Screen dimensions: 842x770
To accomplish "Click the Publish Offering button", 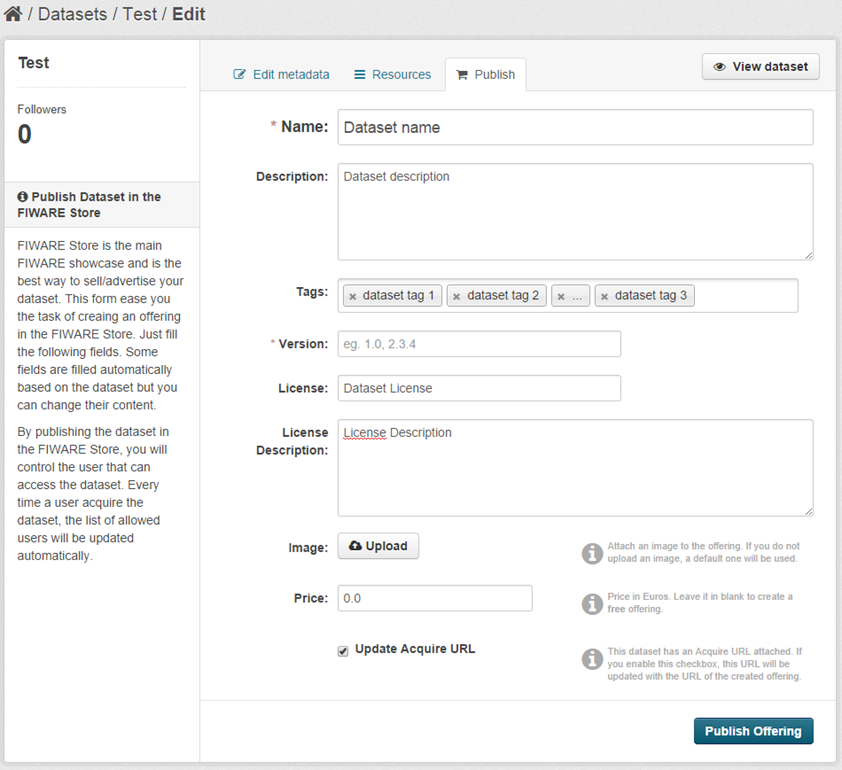I will click(753, 731).
